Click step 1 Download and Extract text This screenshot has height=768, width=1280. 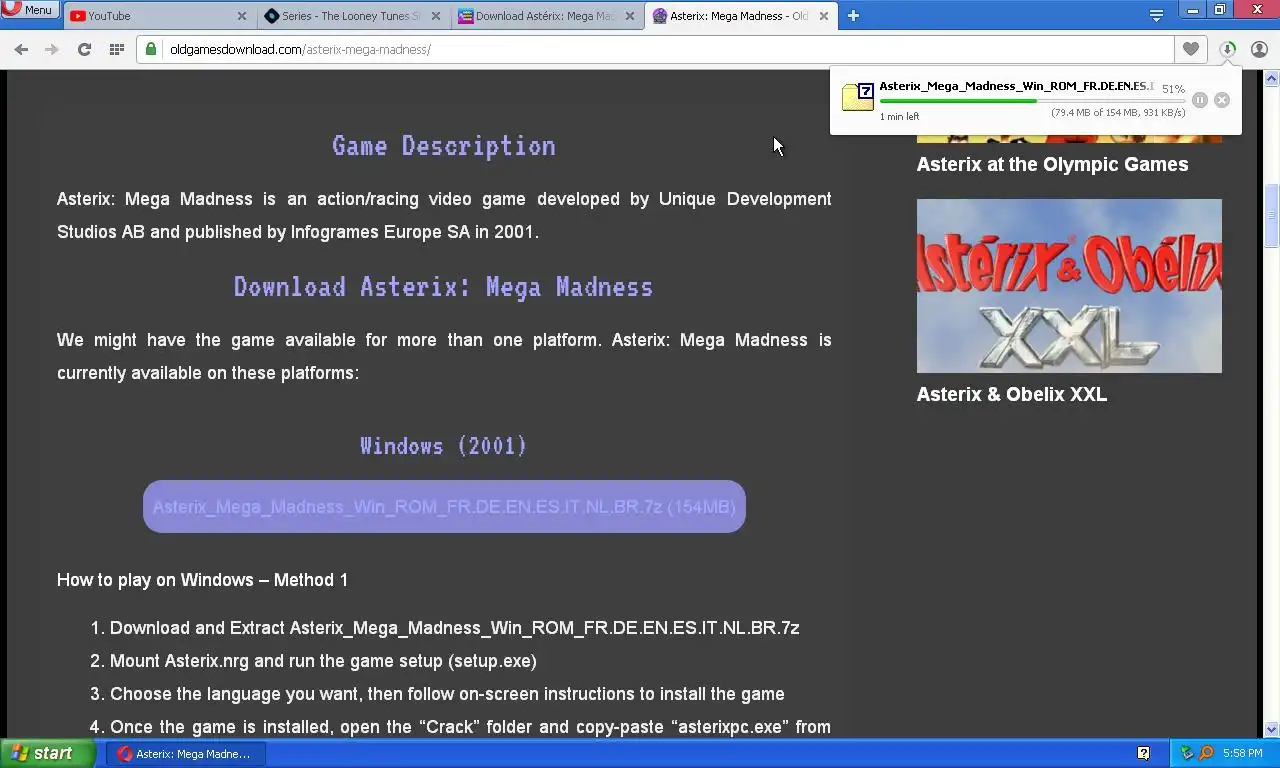[455, 628]
